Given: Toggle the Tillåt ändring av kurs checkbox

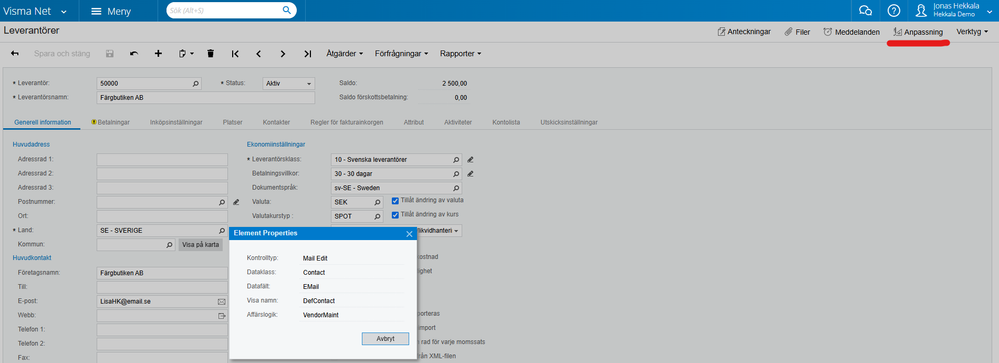Looking at the screenshot, I should click(395, 215).
